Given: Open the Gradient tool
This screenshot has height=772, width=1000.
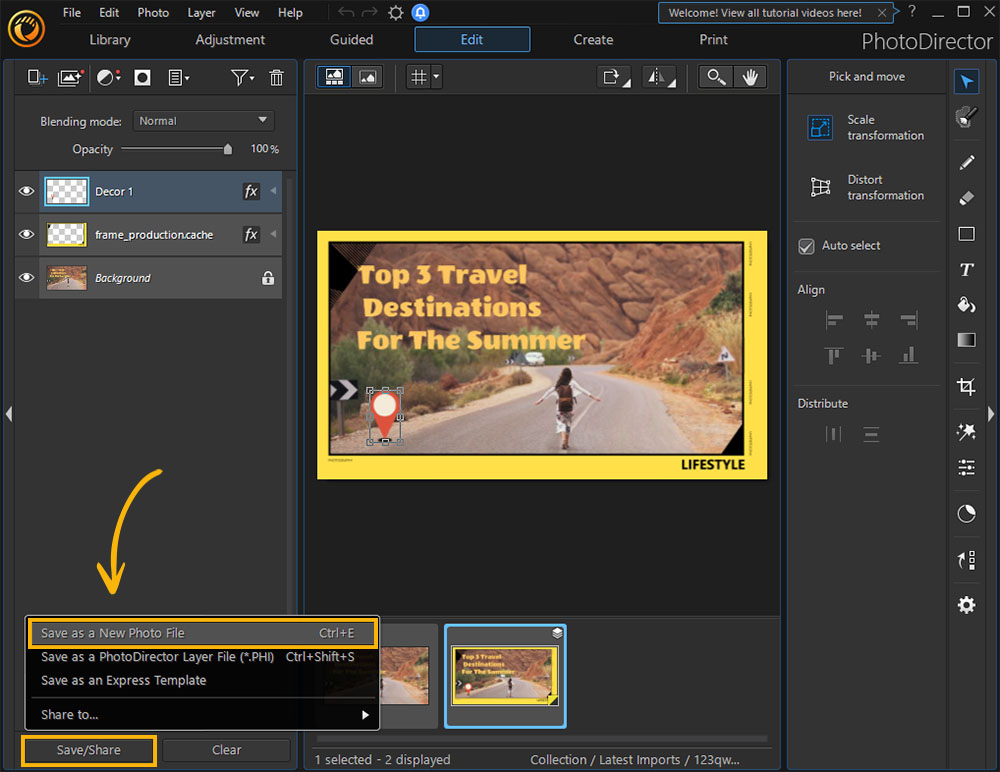Looking at the screenshot, I should [x=966, y=340].
